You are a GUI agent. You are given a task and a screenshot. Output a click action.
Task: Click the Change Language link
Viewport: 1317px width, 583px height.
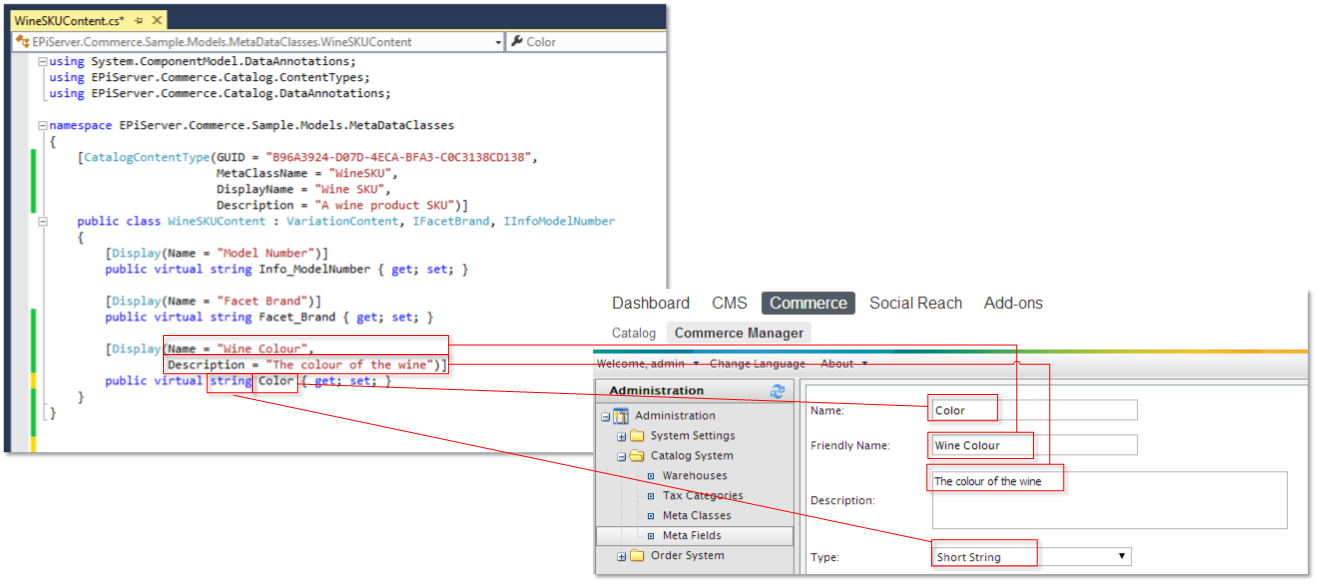point(757,364)
